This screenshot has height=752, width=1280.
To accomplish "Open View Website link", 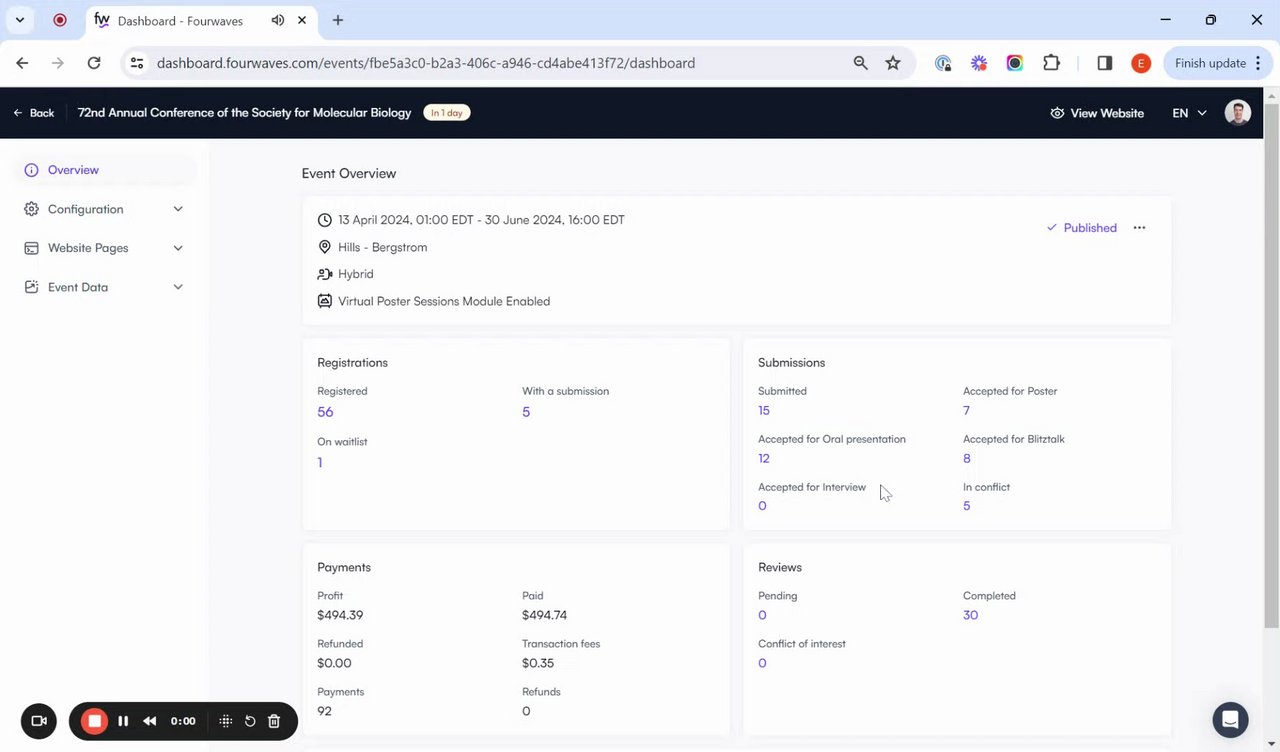I will click(x=1097, y=113).
